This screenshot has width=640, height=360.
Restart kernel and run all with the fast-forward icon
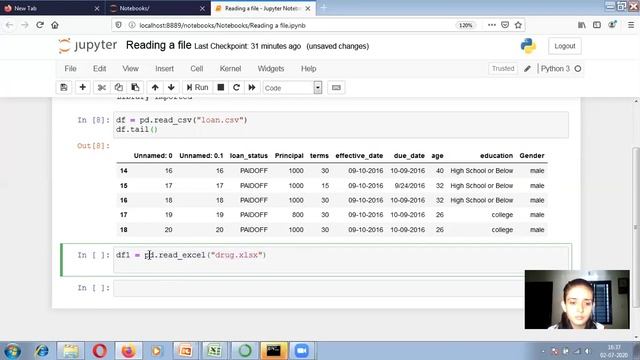[x=252, y=87]
